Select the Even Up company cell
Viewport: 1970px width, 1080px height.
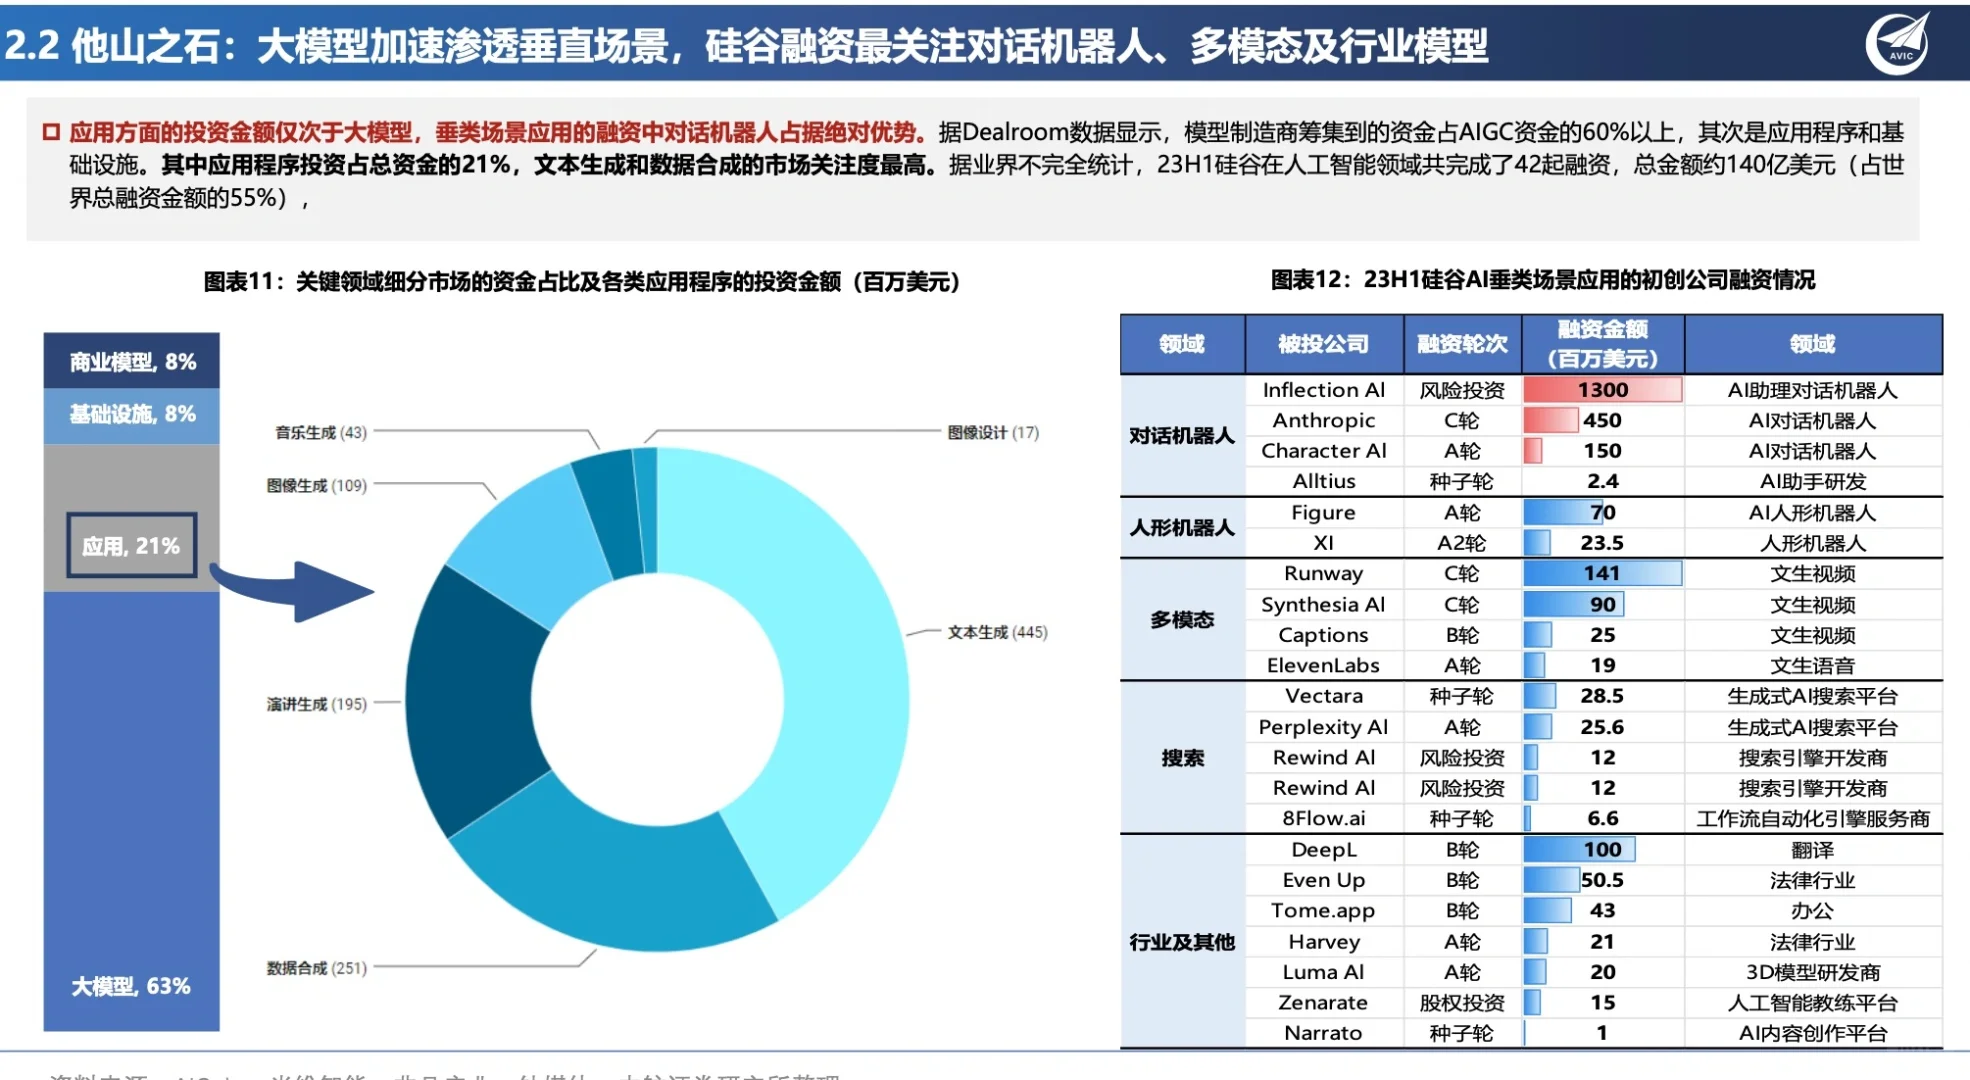1324,880
